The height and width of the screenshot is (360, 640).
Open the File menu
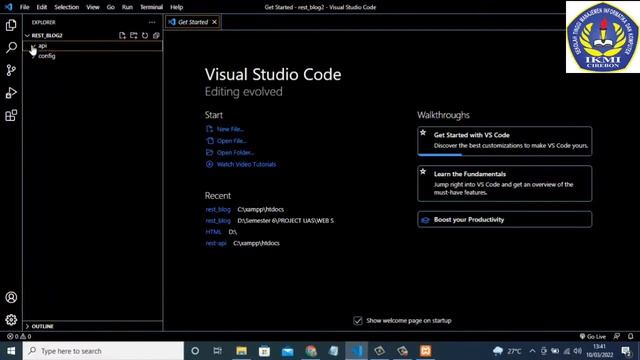tap(24, 7)
